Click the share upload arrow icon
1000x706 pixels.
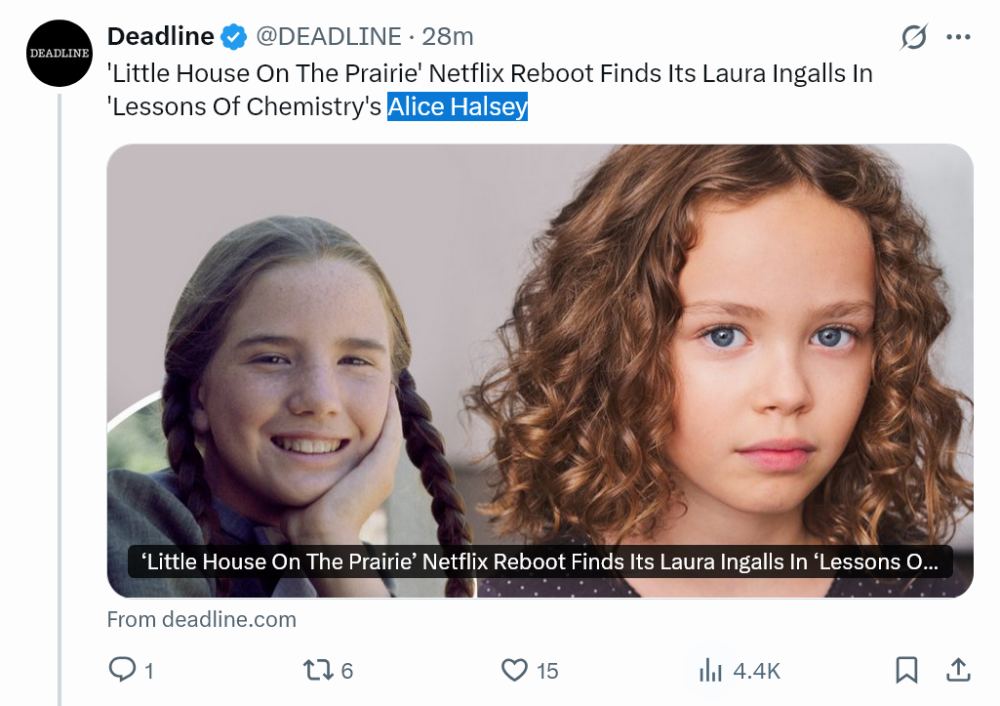[x=957, y=669]
